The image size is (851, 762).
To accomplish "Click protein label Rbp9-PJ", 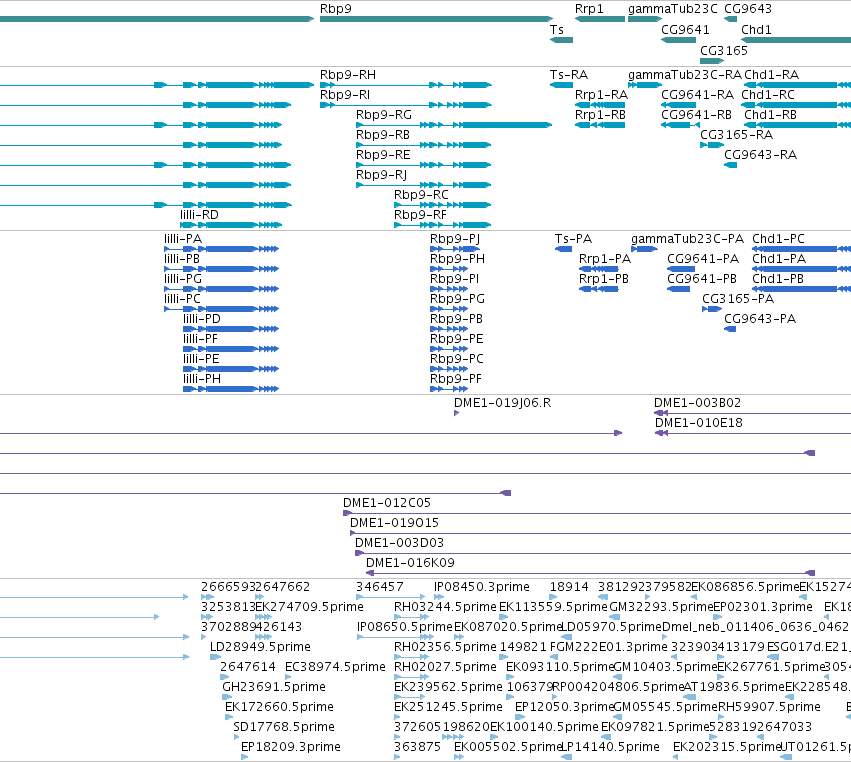I will click(455, 239).
